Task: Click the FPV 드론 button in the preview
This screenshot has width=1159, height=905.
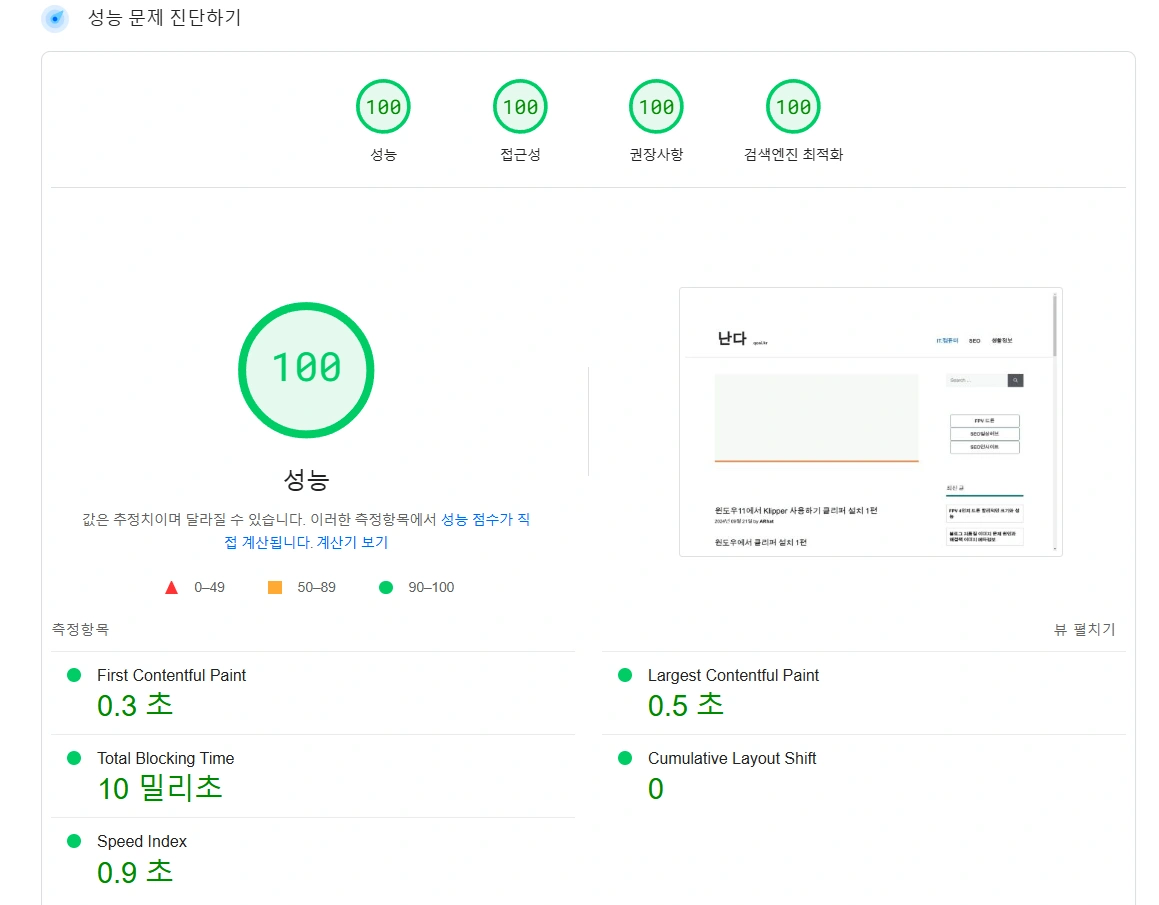Action: [x=985, y=420]
